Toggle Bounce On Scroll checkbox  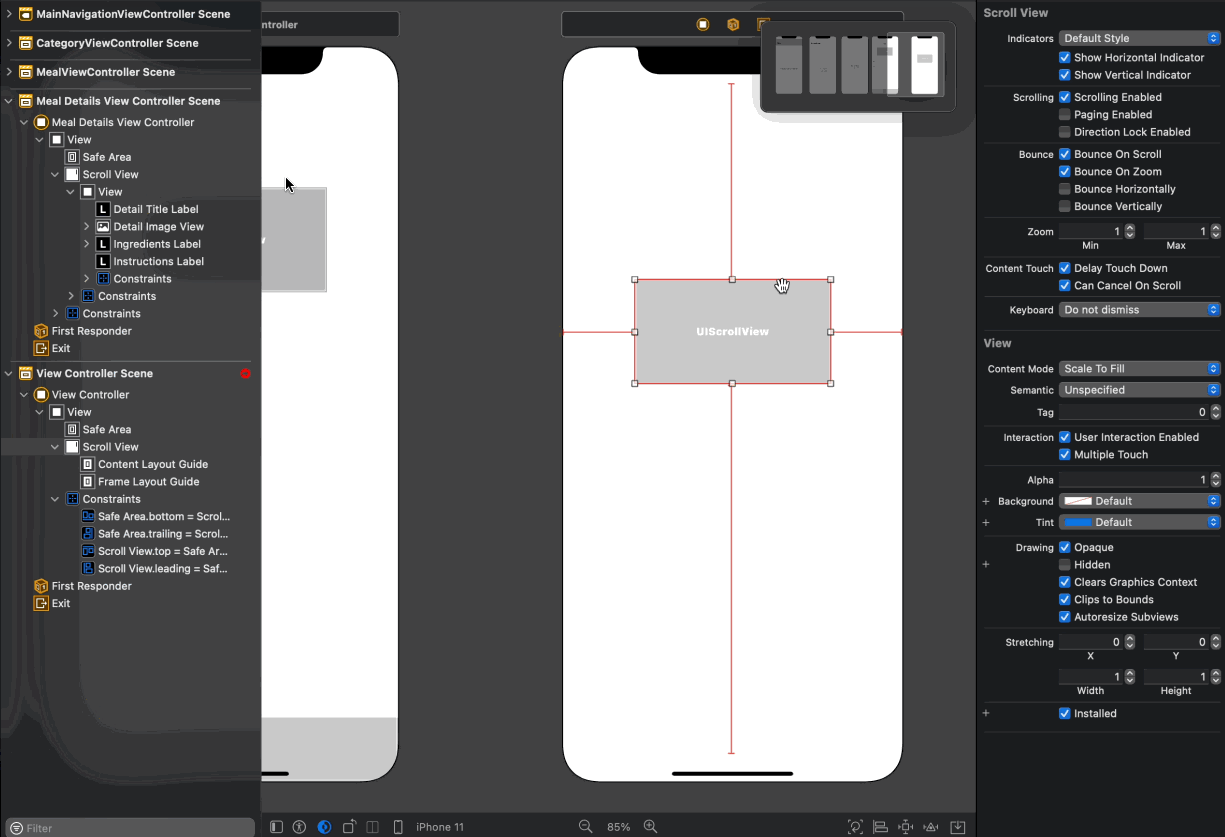coord(1064,154)
